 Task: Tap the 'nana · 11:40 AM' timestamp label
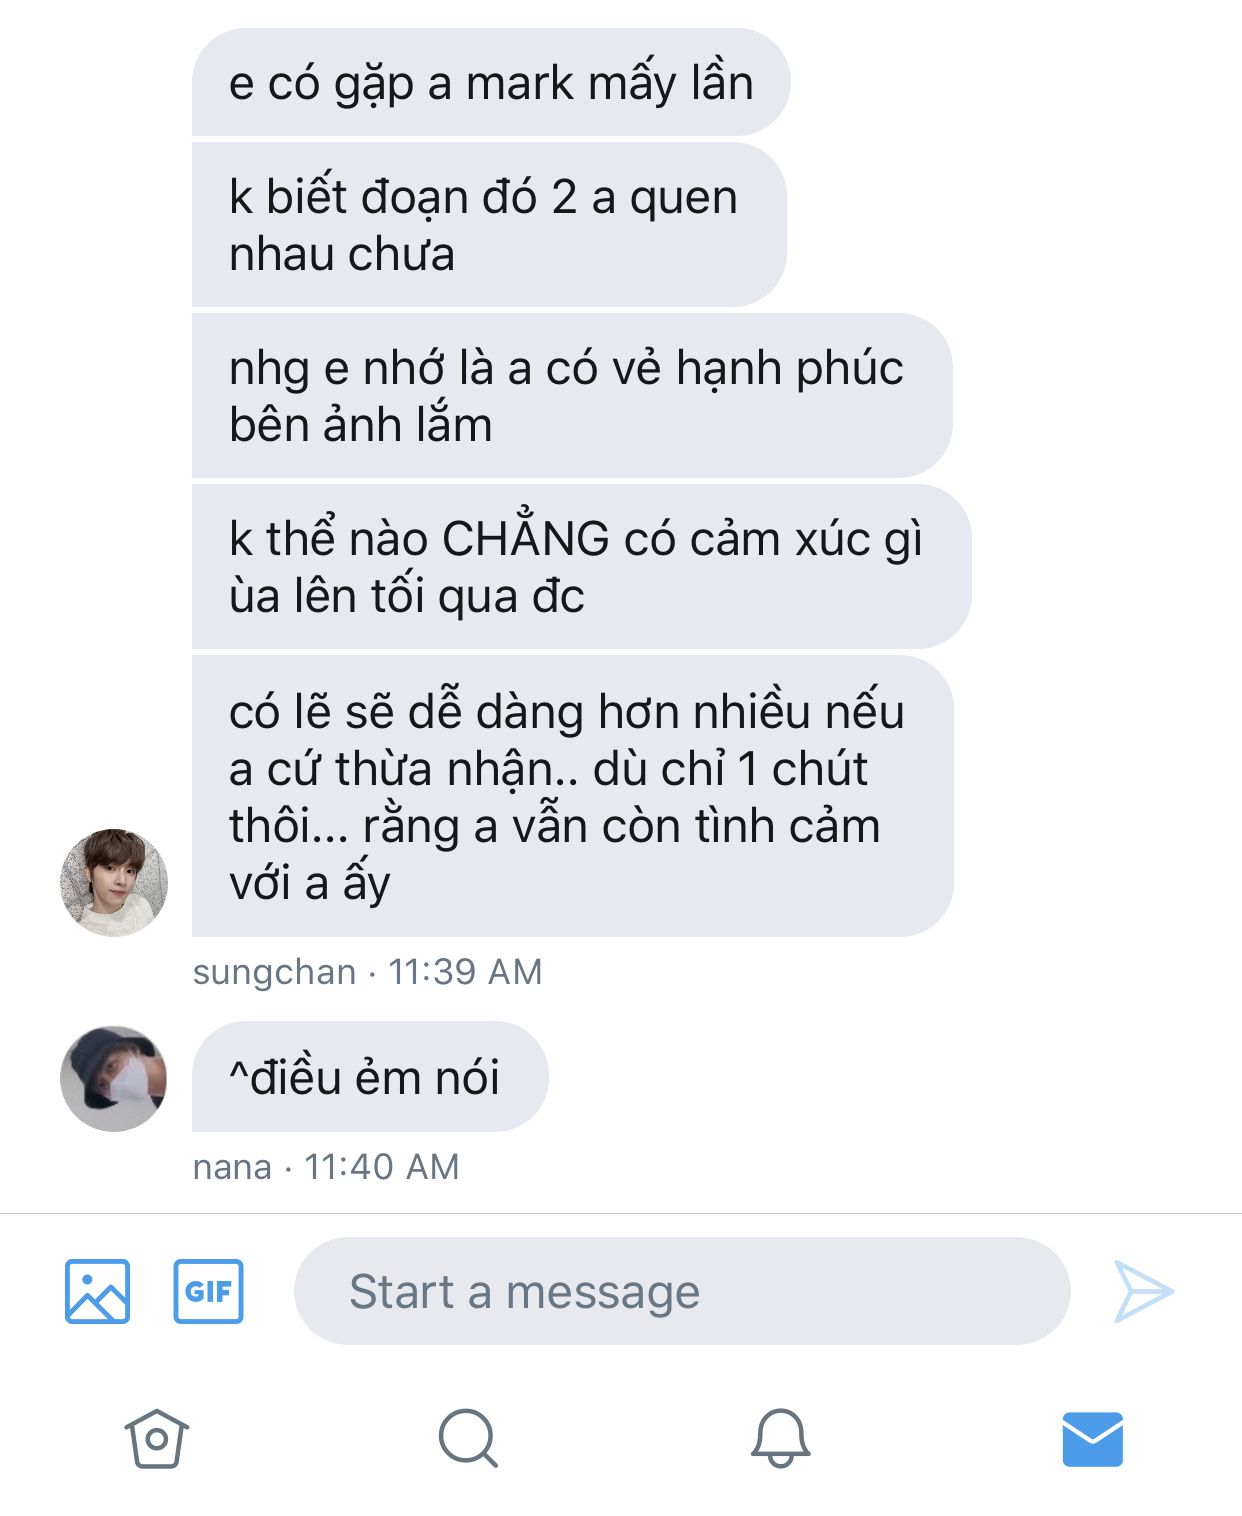(x=326, y=1166)
